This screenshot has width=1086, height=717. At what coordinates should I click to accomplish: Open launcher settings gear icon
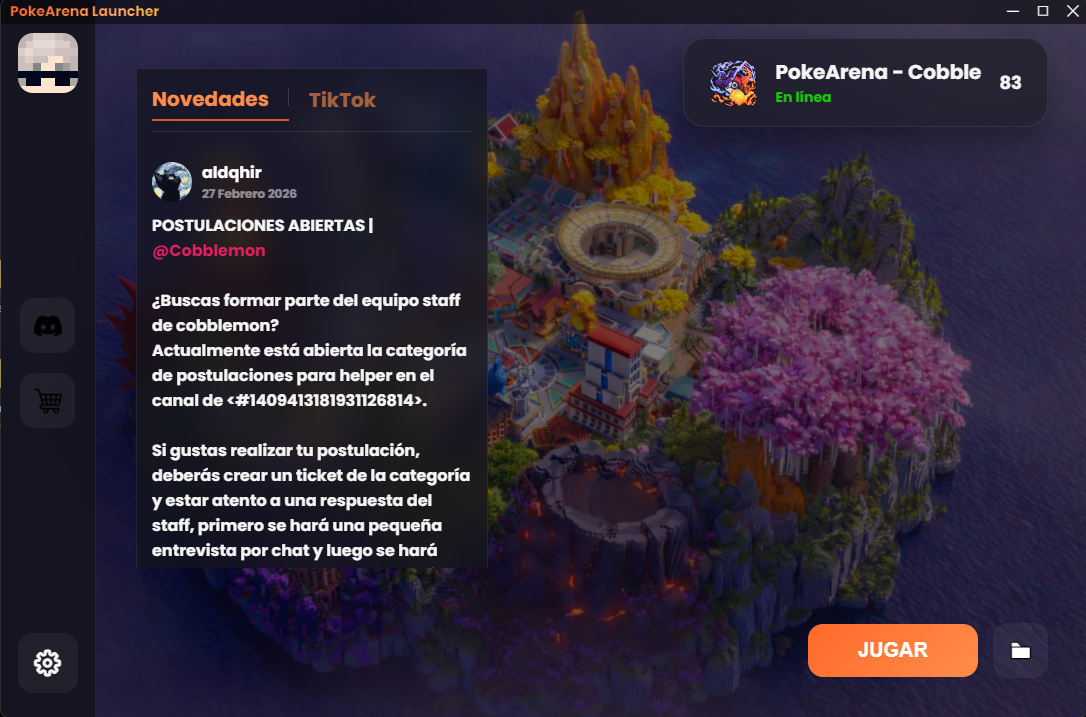tap(48, 663)
